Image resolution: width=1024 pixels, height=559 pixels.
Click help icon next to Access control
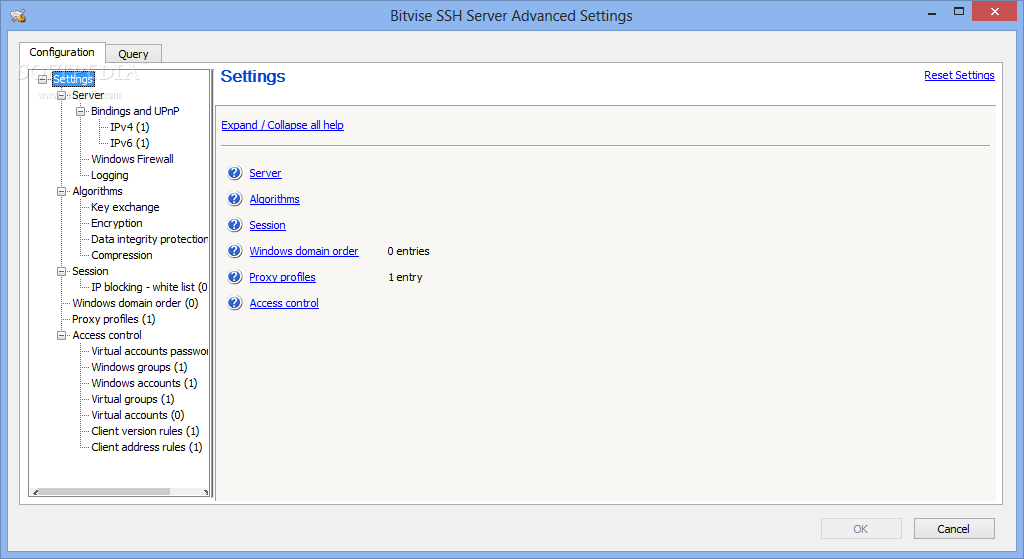click(x=234, y=303)
